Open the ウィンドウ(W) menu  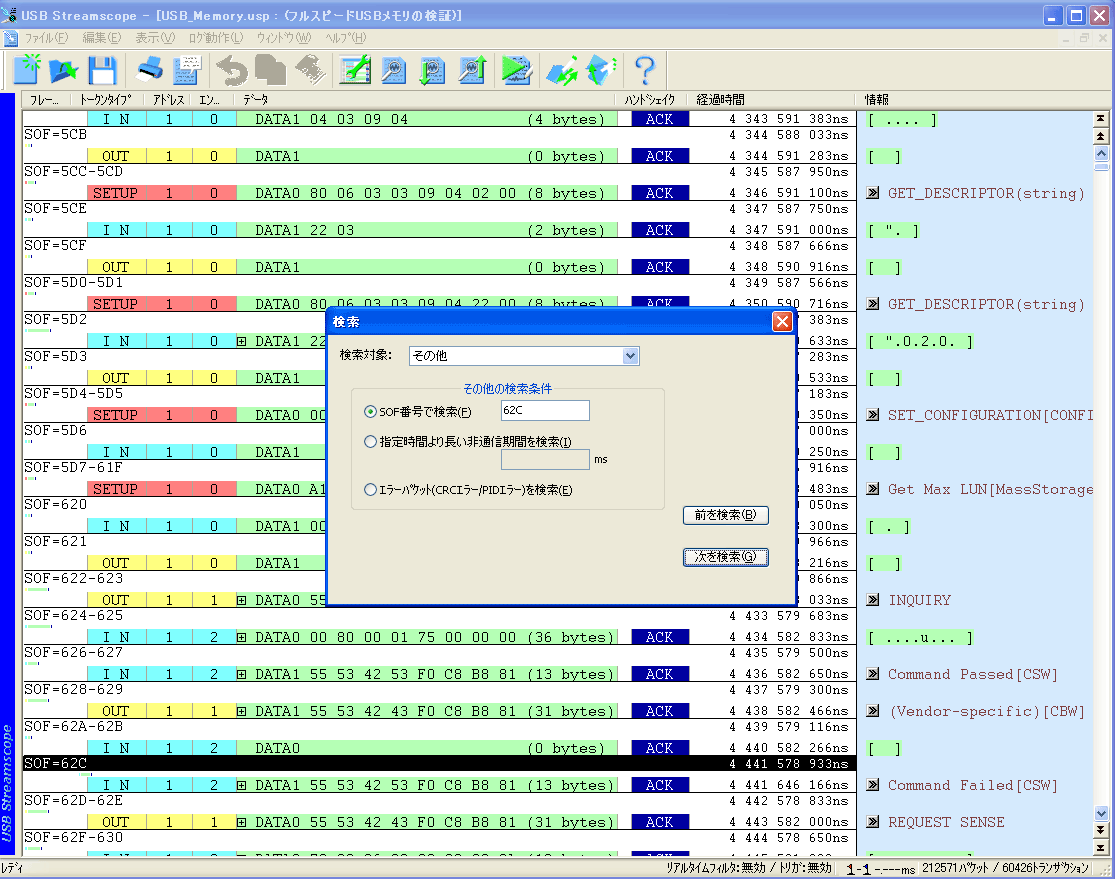284,38
